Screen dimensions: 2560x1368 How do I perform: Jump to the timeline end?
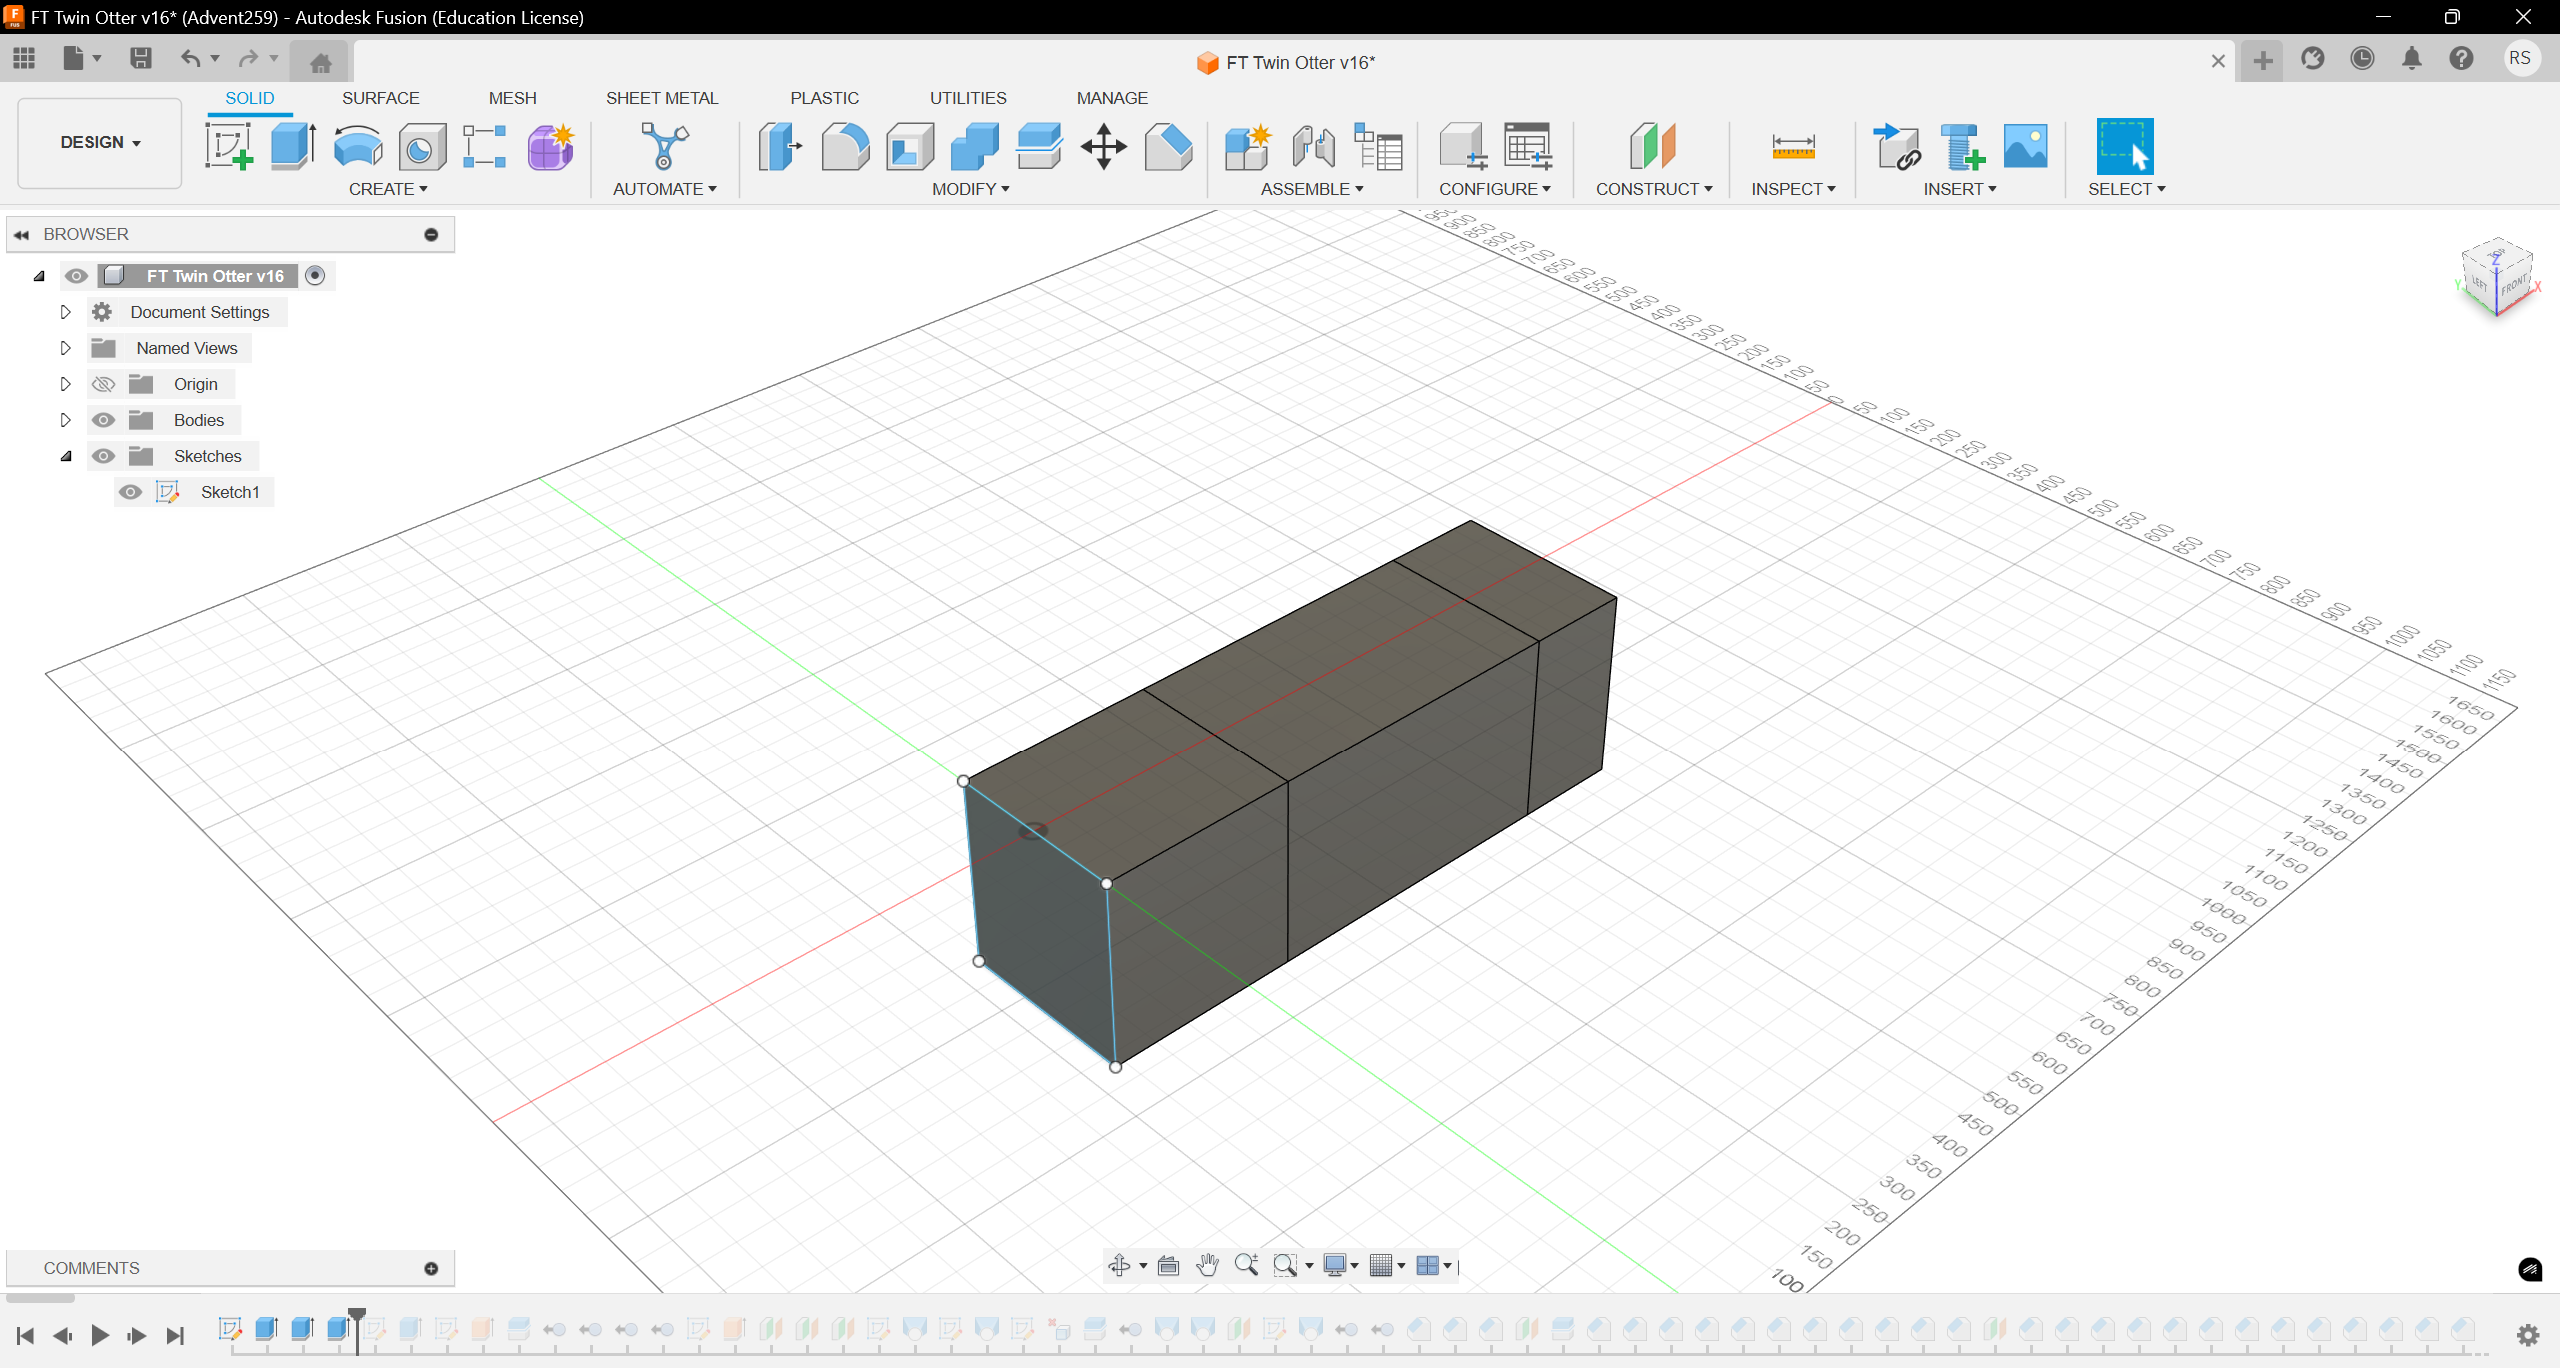coord(175,1335)
